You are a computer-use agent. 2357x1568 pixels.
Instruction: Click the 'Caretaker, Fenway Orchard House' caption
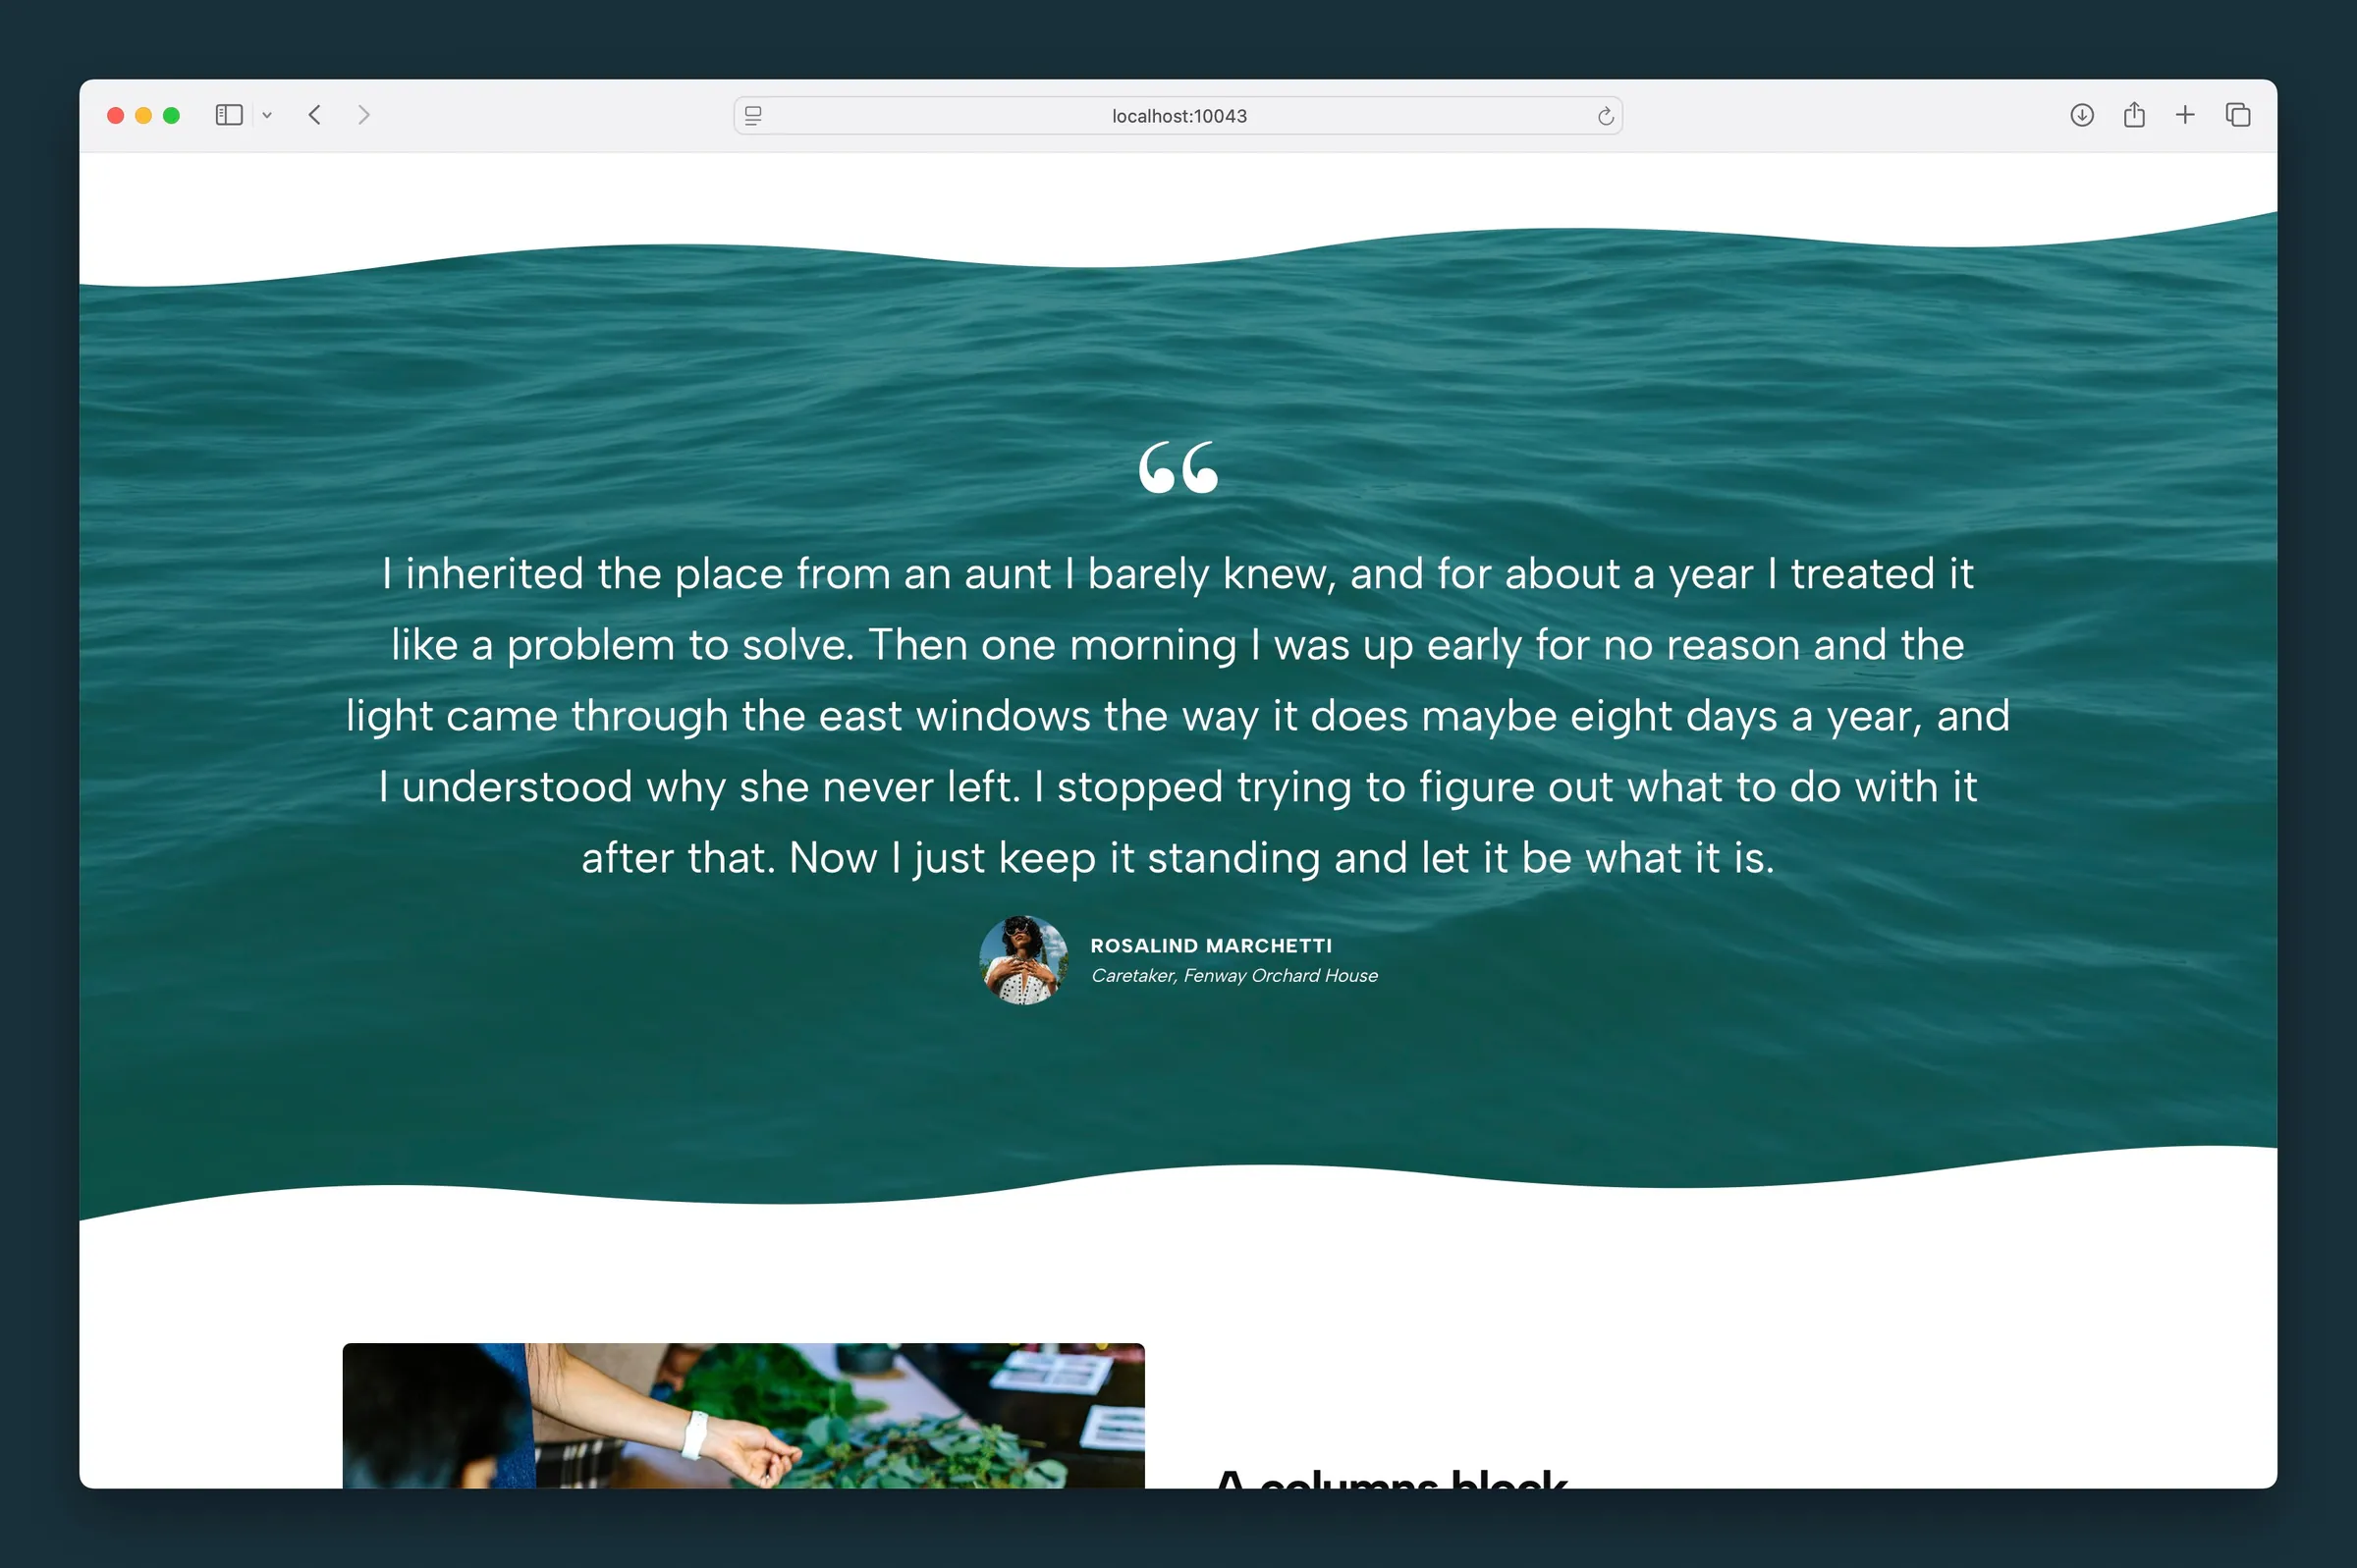click(1234, 975)
